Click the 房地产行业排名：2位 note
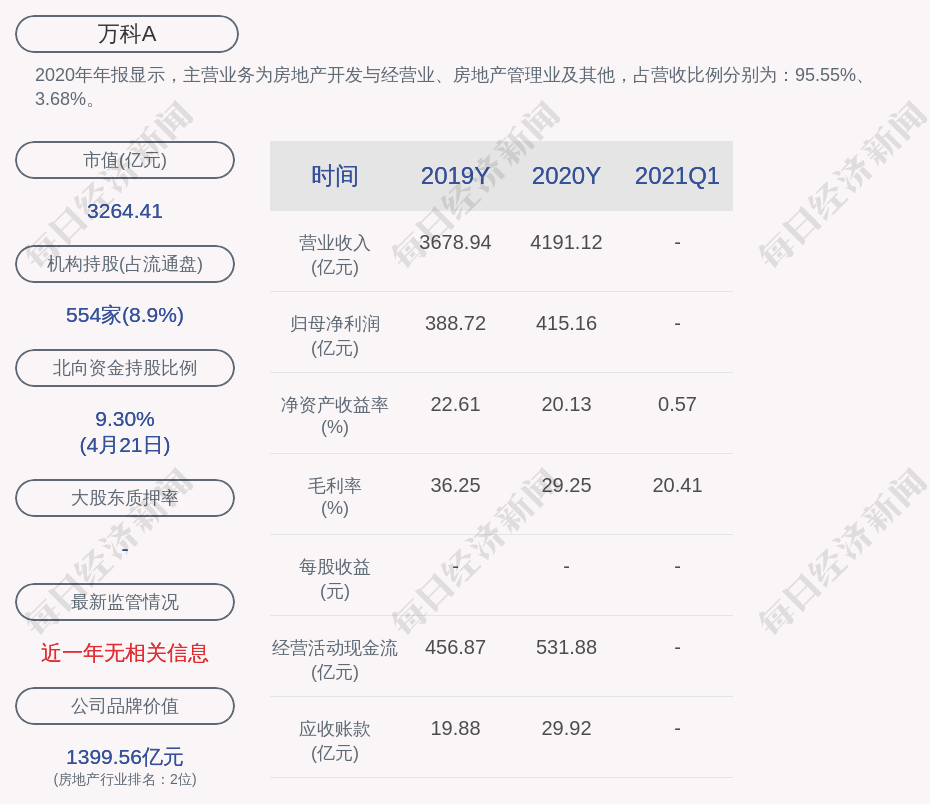930x804 pixels. pyautogui.click(x=125, y=779)
